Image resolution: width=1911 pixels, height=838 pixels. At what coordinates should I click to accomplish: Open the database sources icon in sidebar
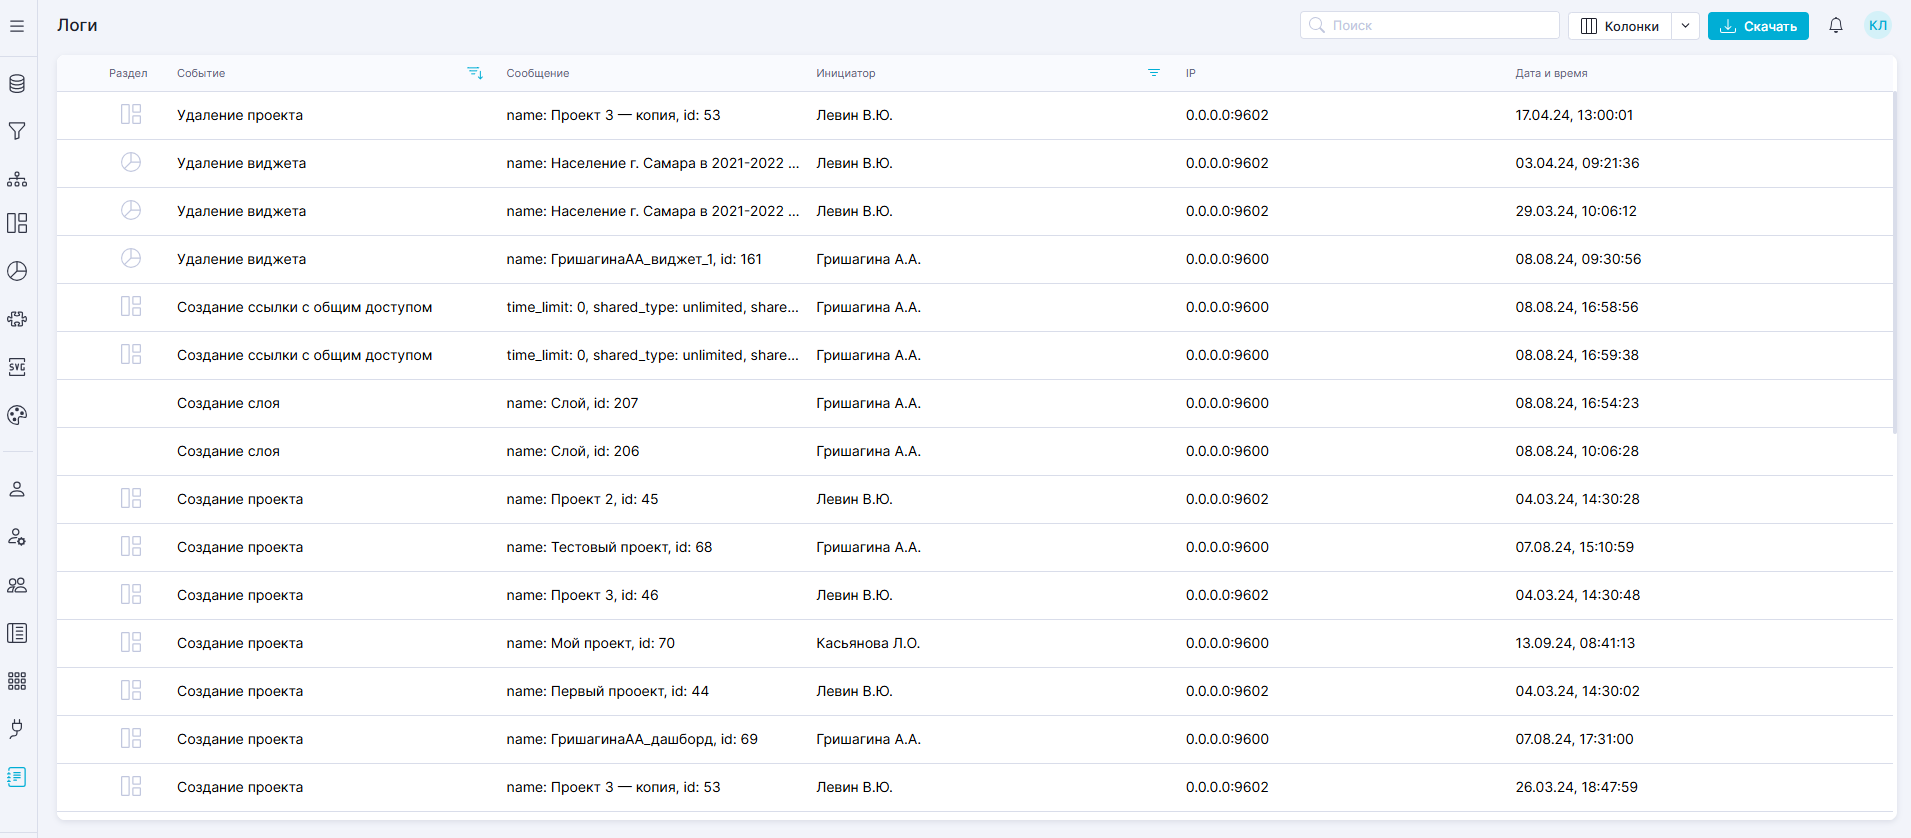(x=17, y=84)
